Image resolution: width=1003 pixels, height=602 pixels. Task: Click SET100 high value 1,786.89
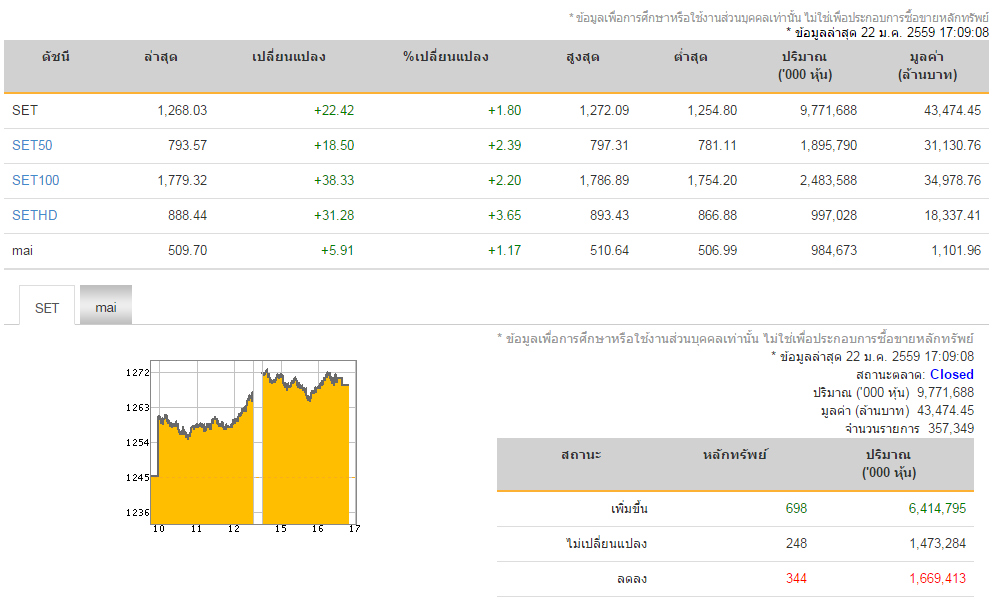tap(604, 180)
